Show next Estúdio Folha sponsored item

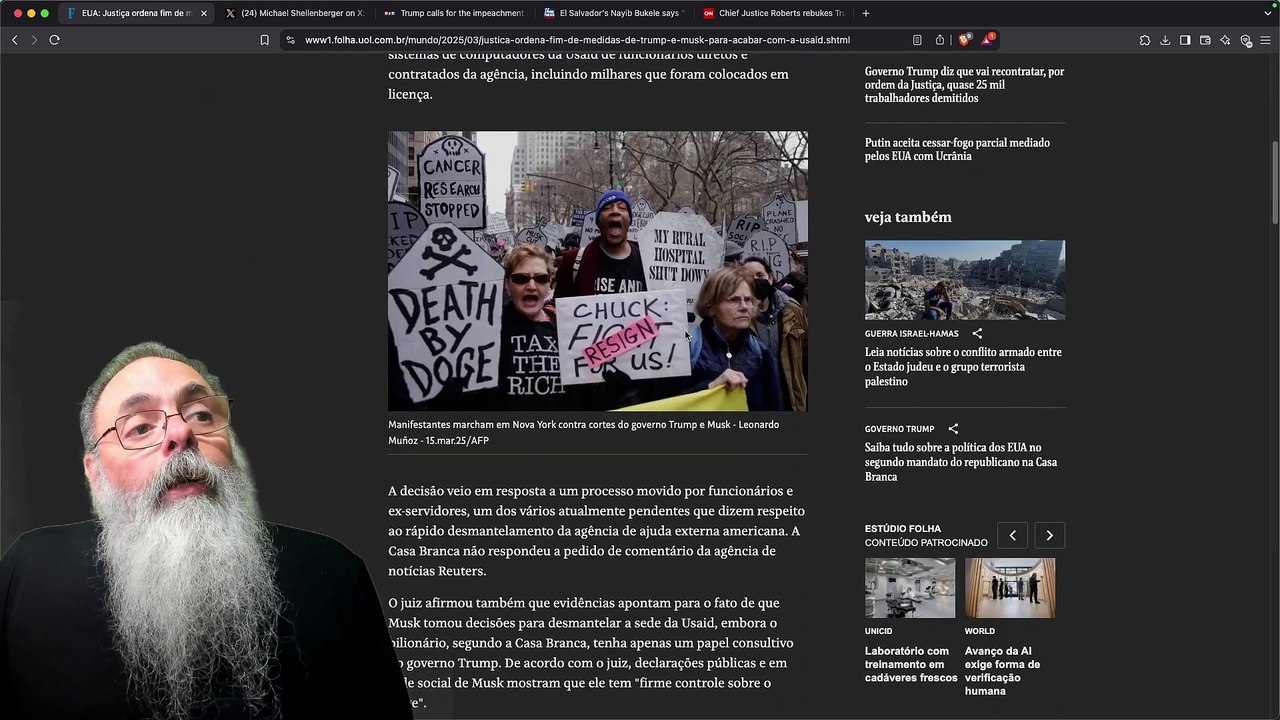(x=1049, y=535)
